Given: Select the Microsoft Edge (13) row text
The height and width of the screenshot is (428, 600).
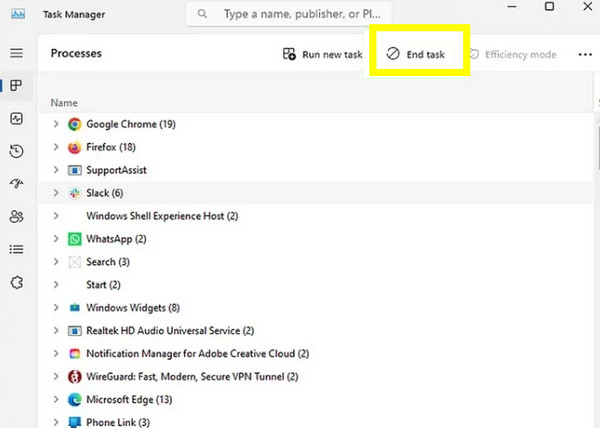Looking at the screenshot, I should (129, 400).
